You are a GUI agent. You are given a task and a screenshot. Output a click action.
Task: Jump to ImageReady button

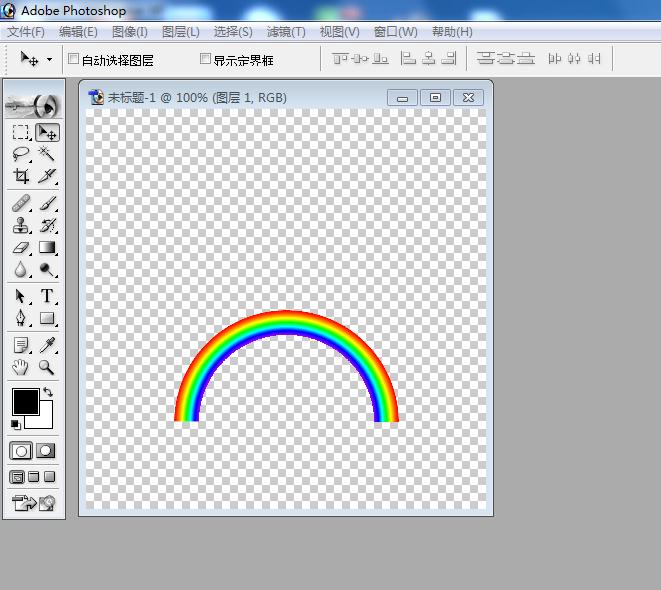33,503
